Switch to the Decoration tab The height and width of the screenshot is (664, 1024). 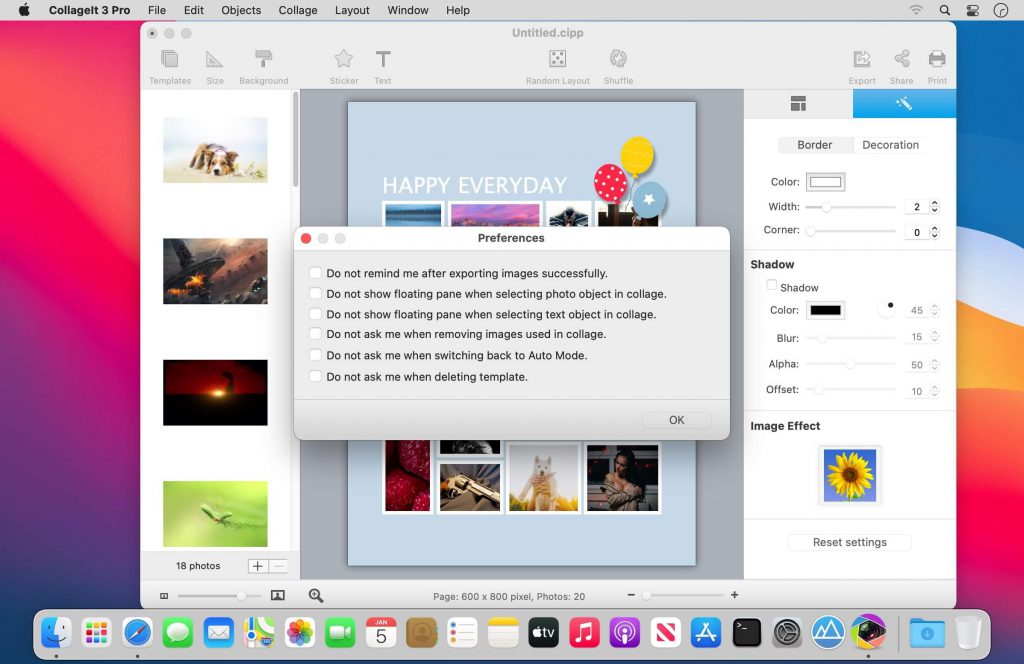(x=889, y=145)
